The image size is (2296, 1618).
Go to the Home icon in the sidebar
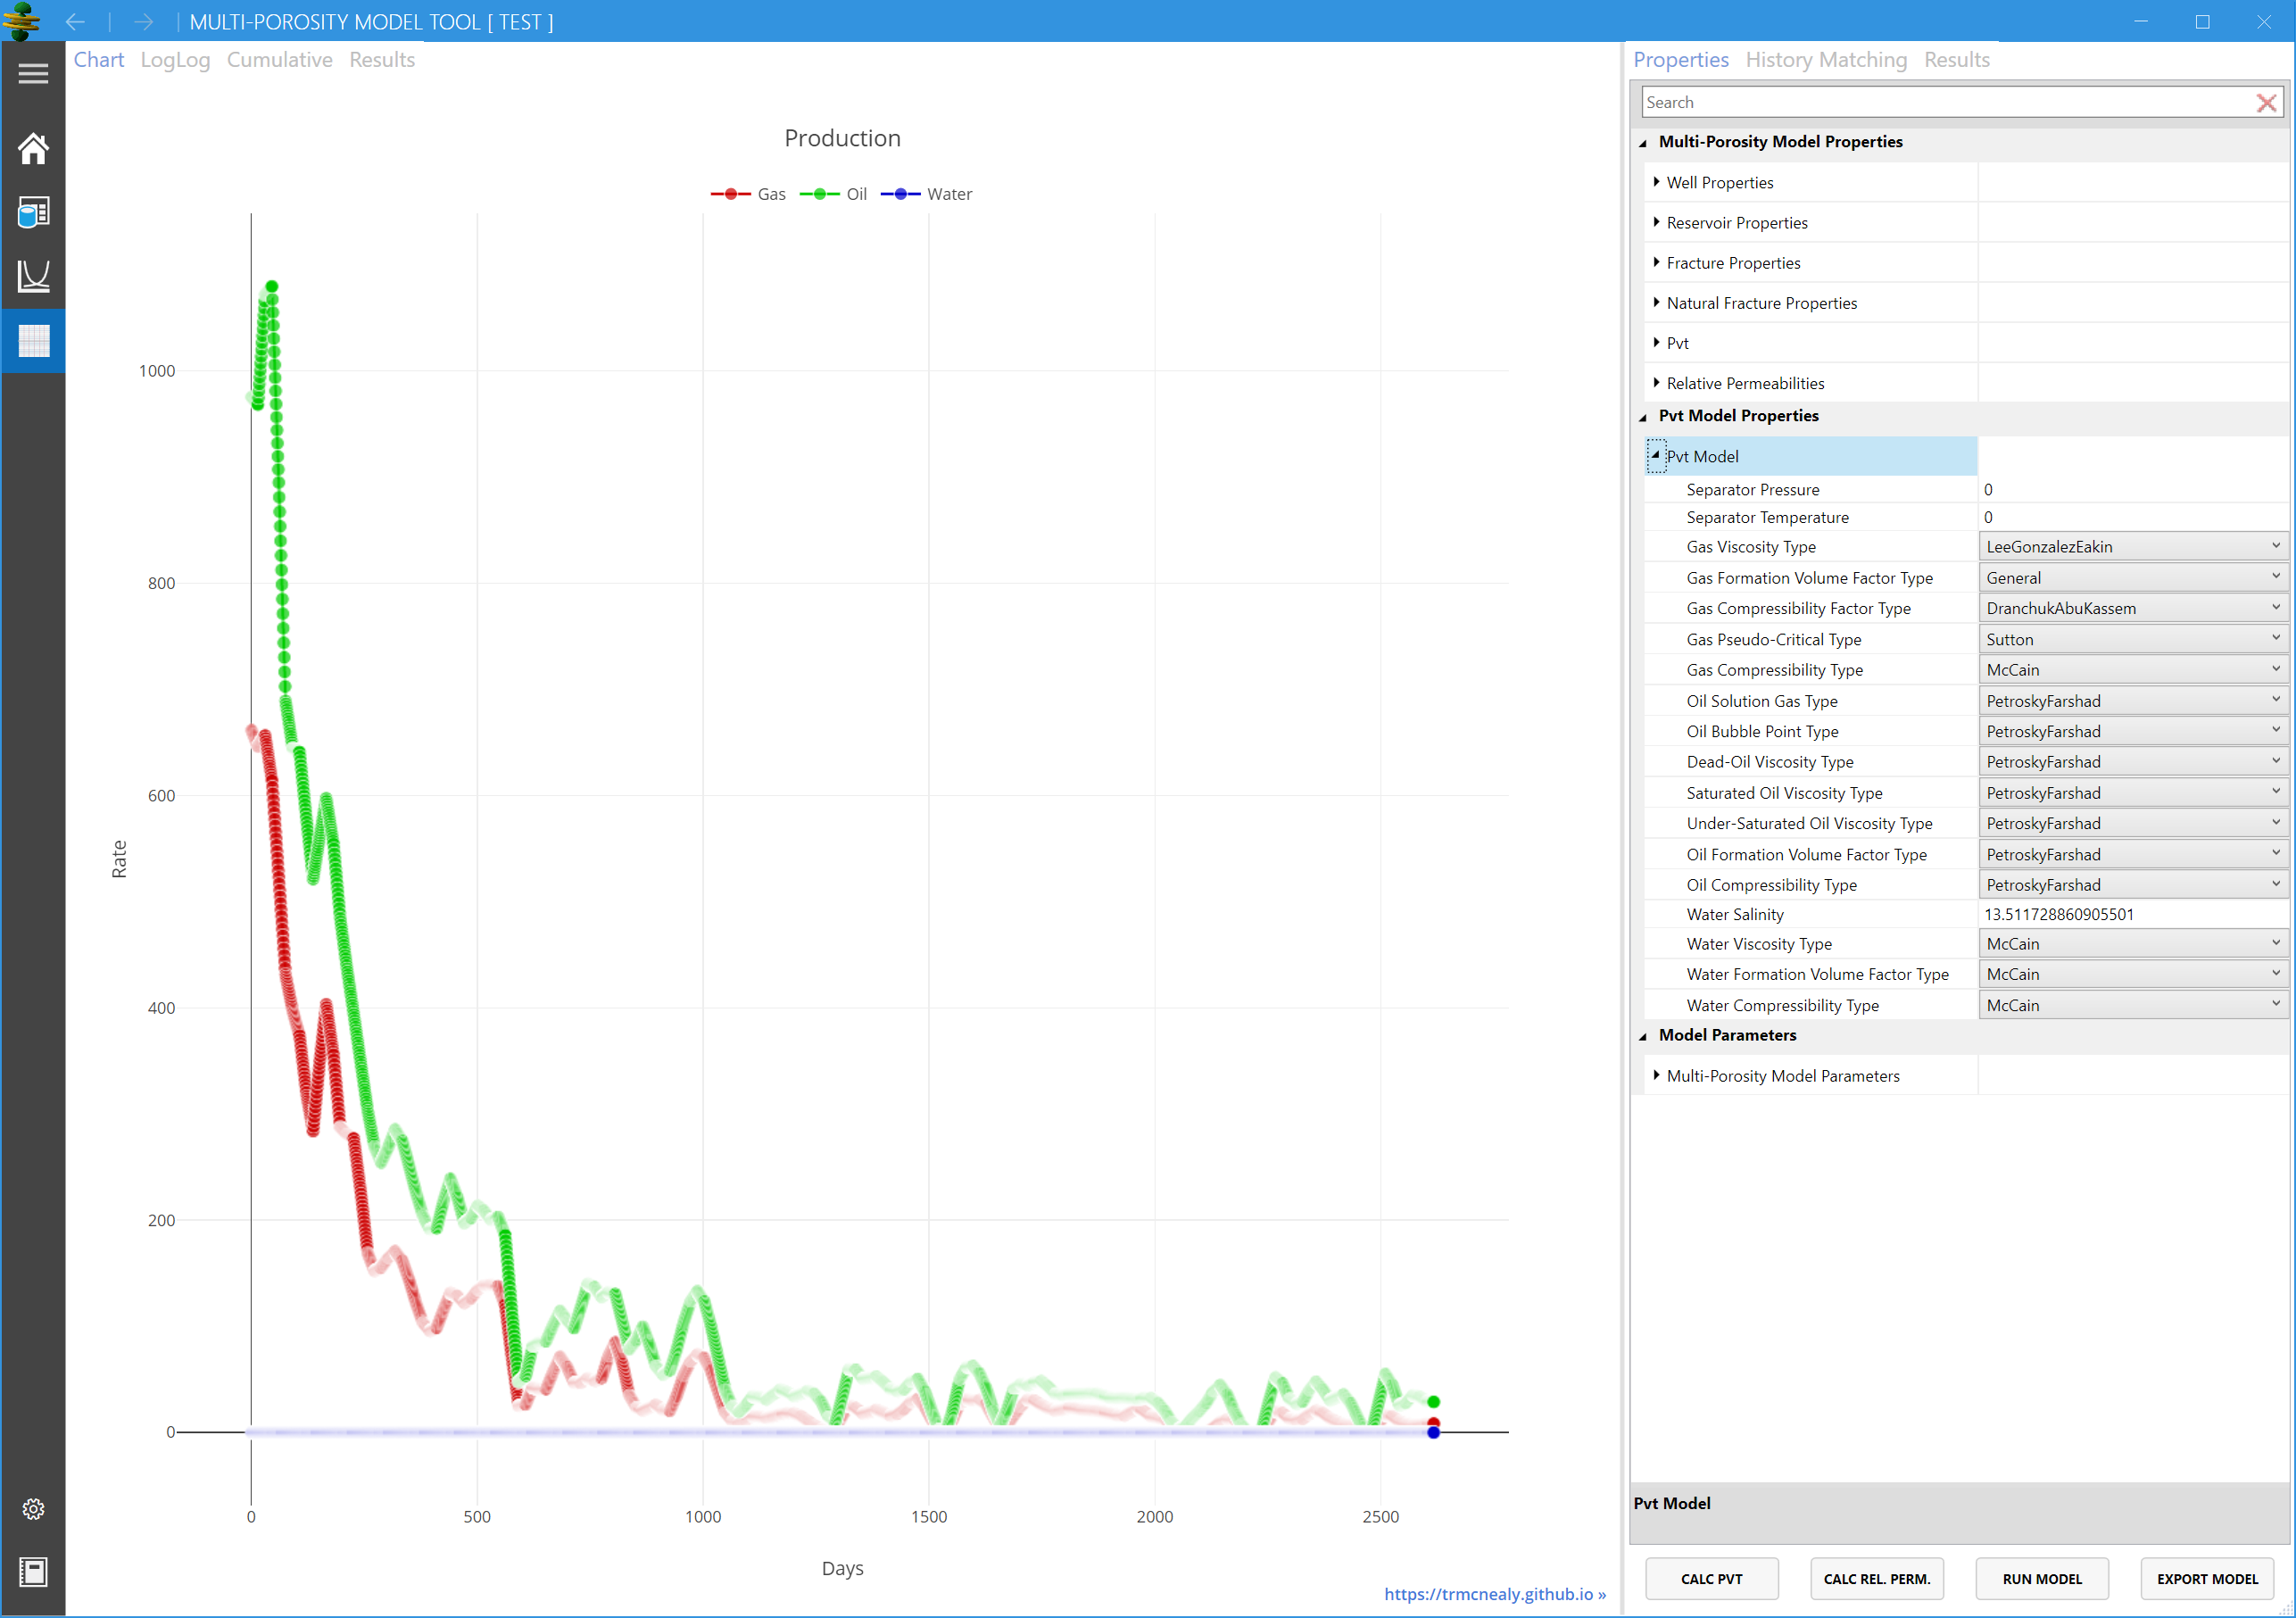click(x=33, y=149)
